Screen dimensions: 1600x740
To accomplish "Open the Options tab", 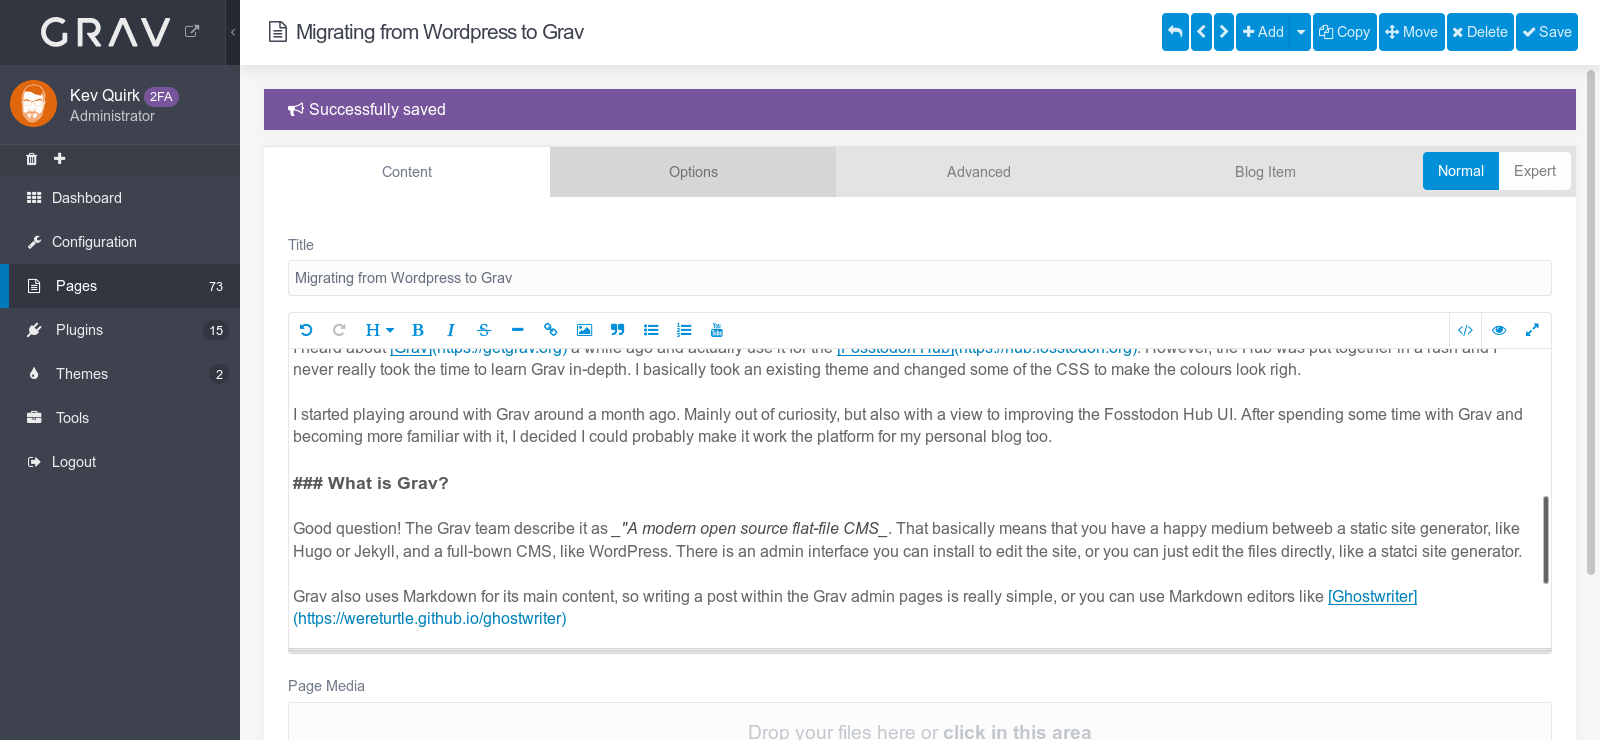I will 693,172.
